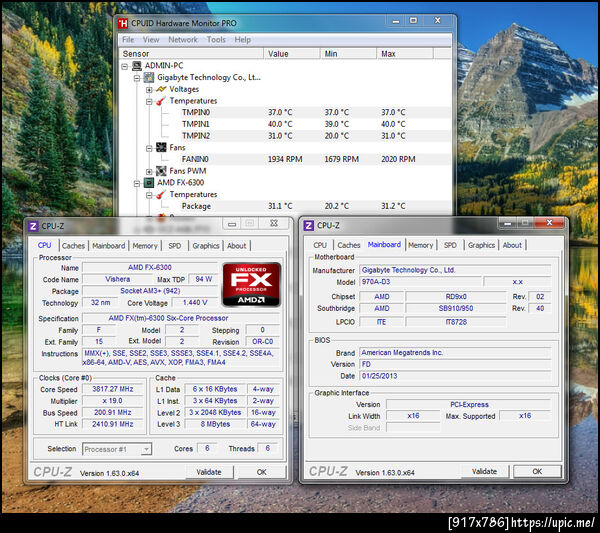Click the AMD FX-6300 chip icon

pyautogui.click(x=149, y=183)
